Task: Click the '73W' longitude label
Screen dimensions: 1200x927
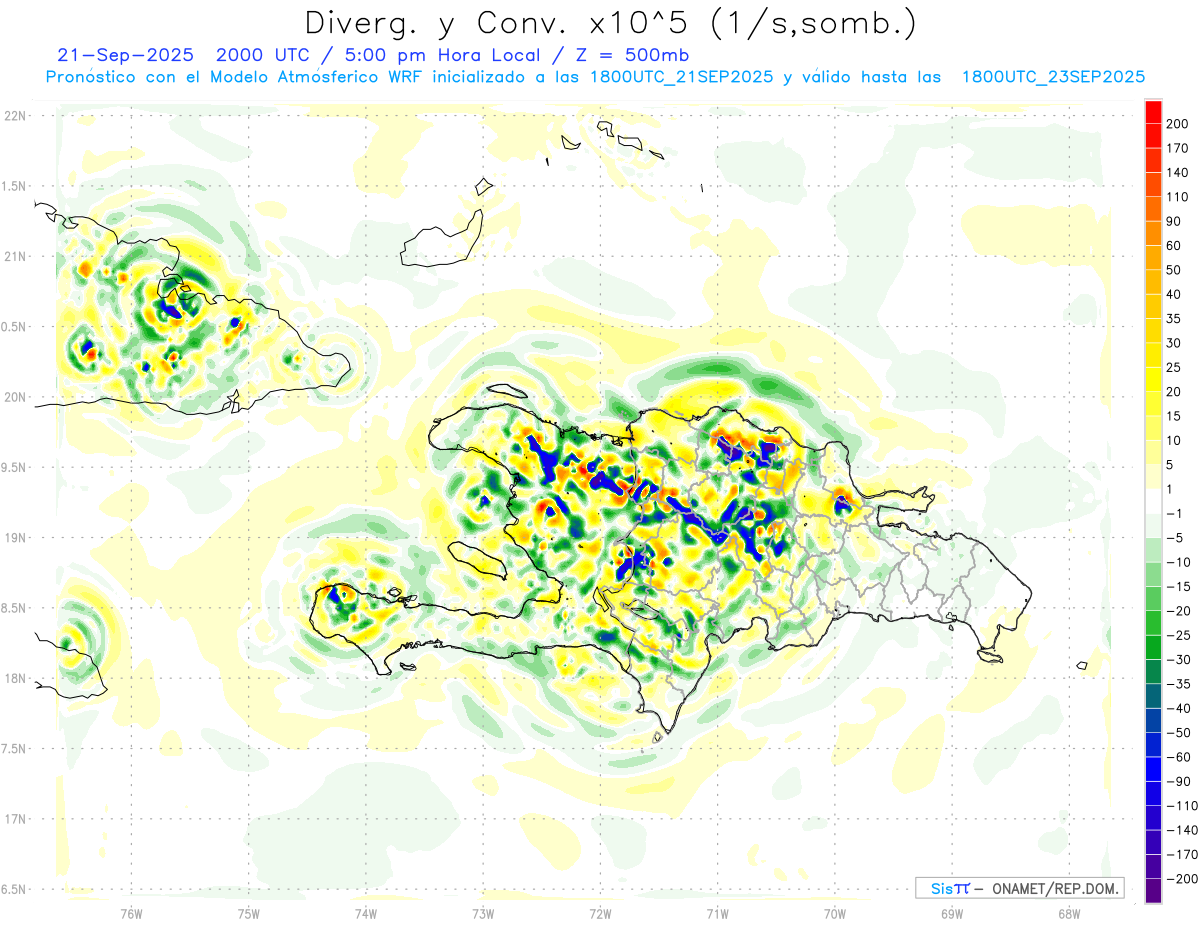Action: pyautogui.click(x=483, y=913)
